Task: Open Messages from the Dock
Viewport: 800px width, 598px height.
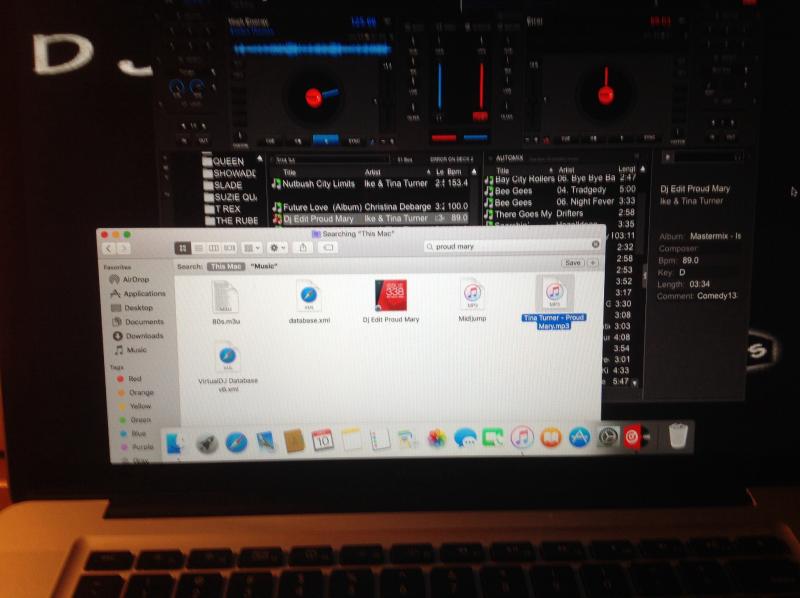Action: pyautogui.click(x=465, y=438)
